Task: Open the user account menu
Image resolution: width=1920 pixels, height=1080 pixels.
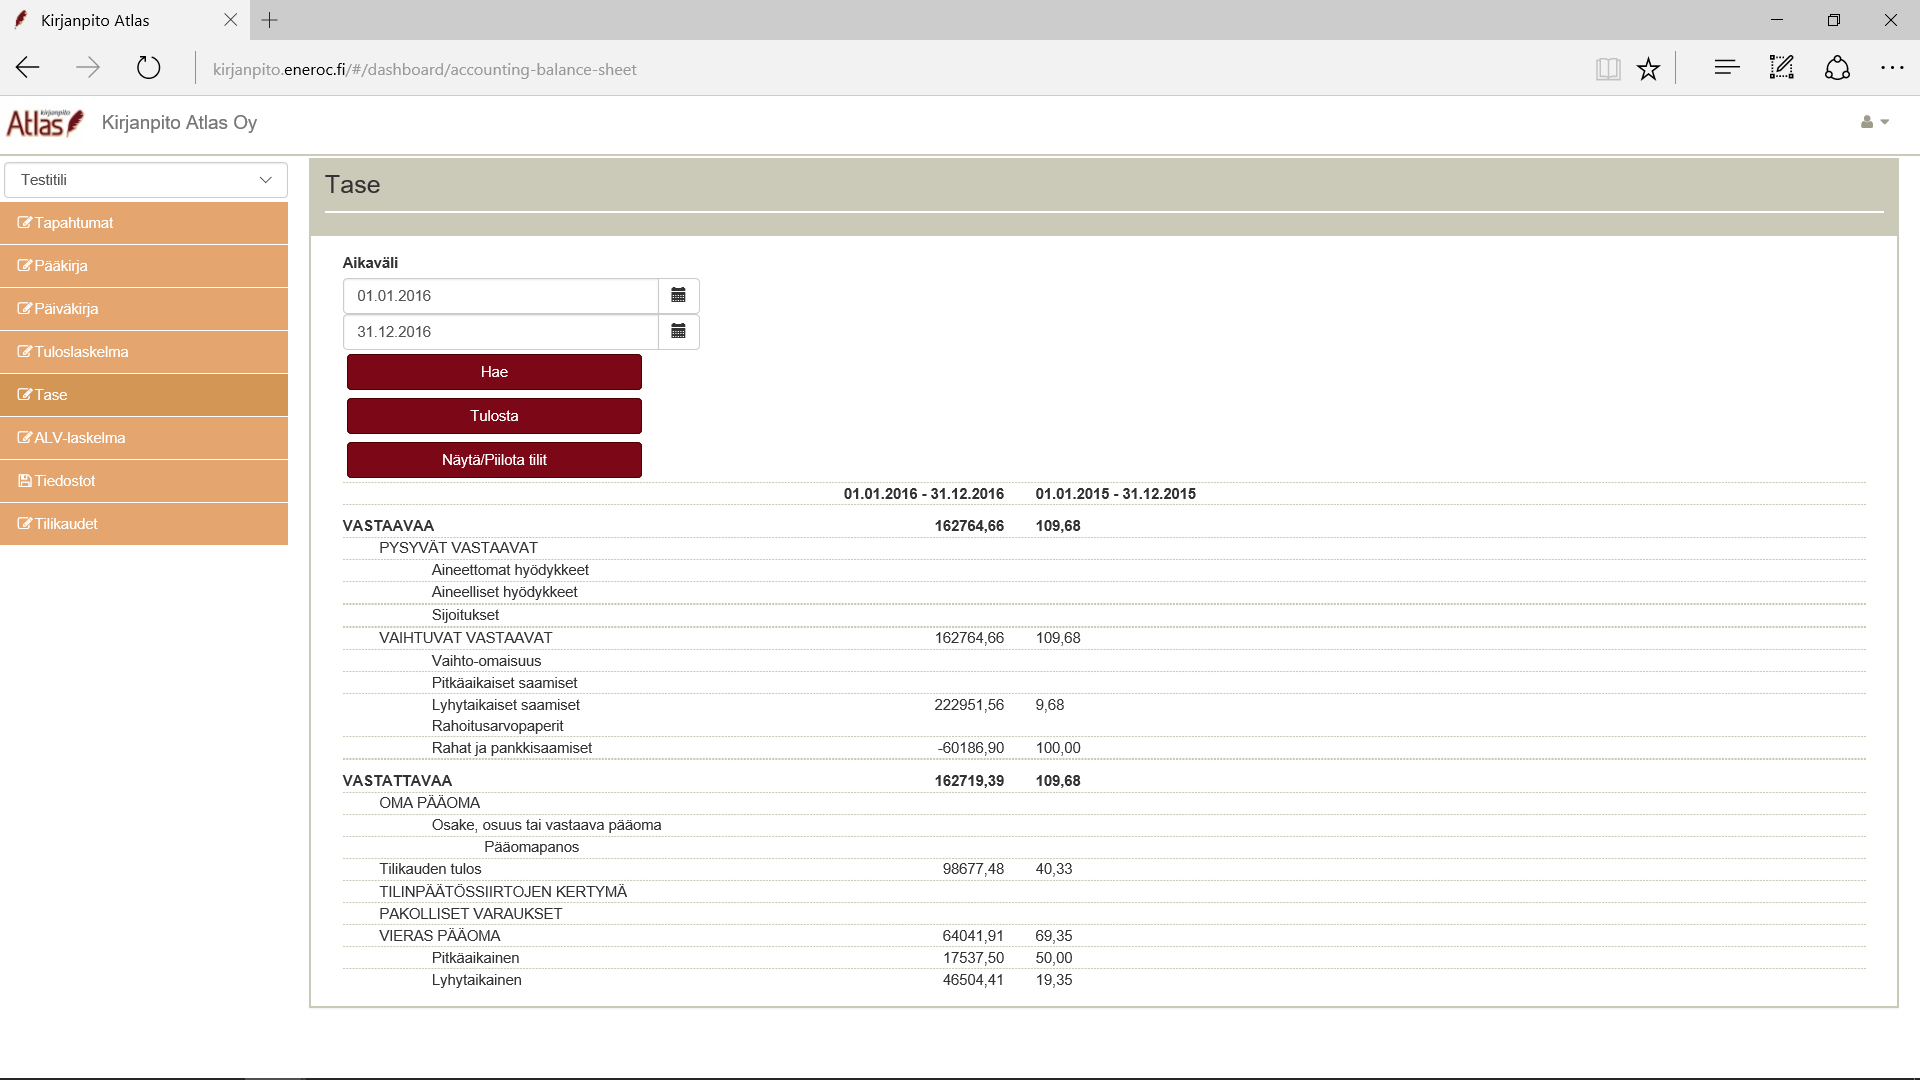Action: (x=1874, y=122)
